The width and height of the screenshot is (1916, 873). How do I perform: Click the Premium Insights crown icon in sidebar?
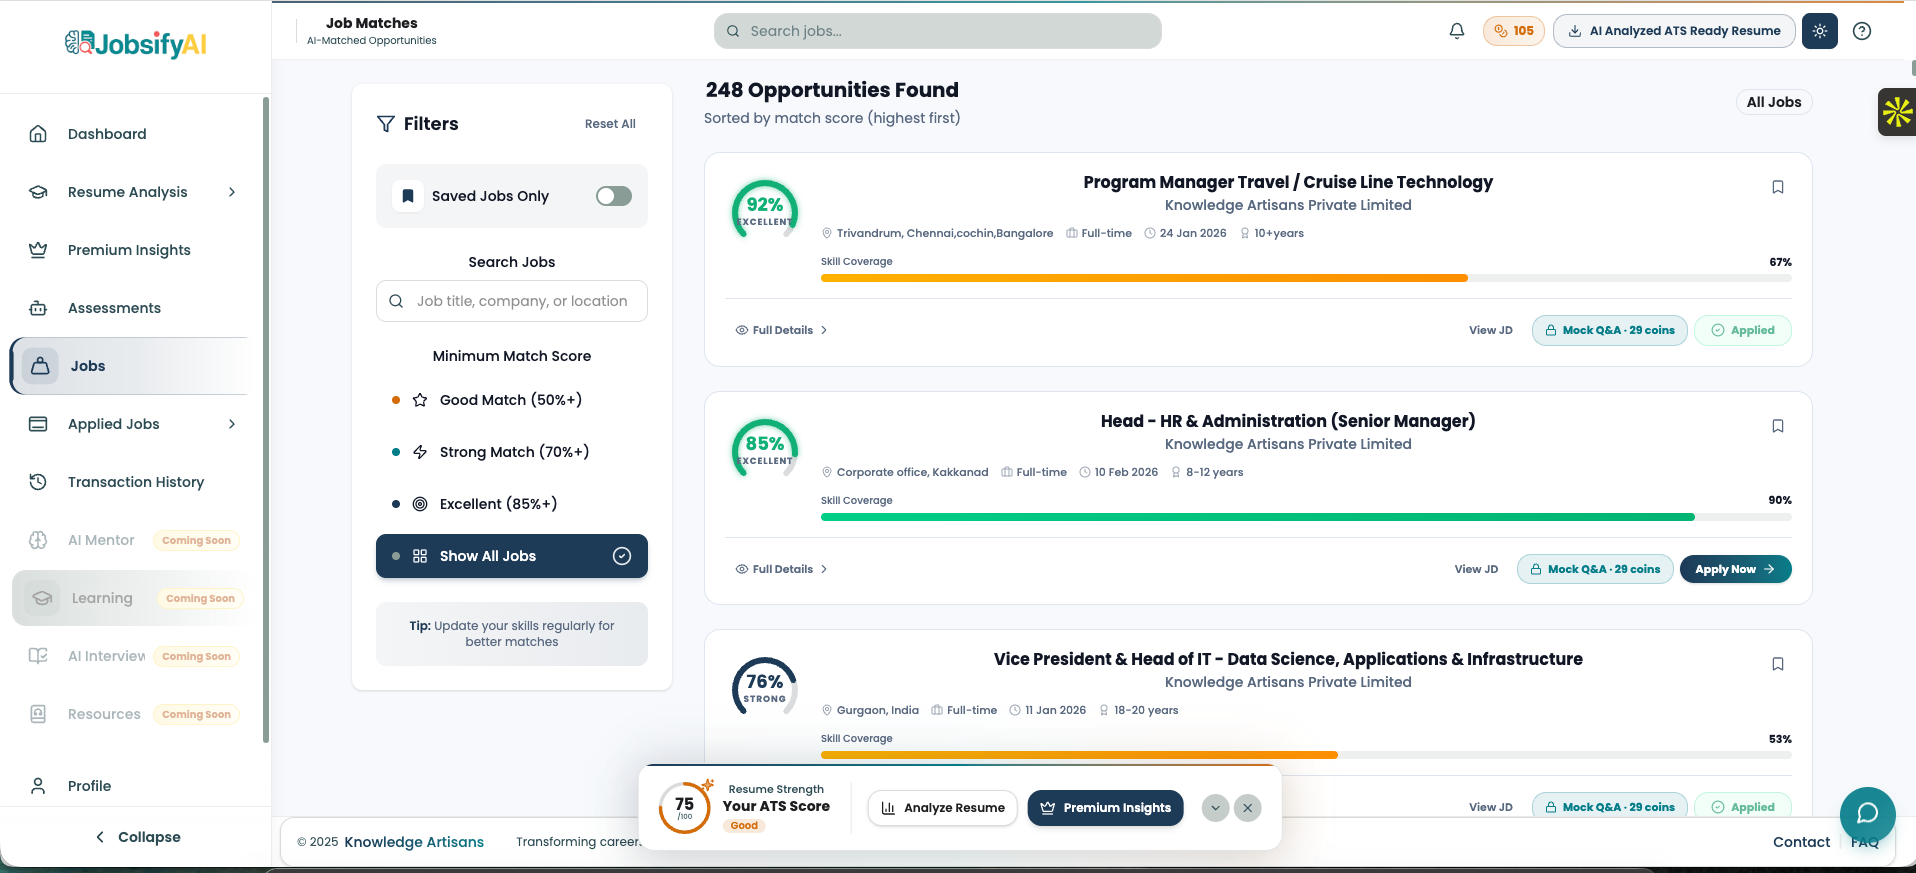(38, 250)
